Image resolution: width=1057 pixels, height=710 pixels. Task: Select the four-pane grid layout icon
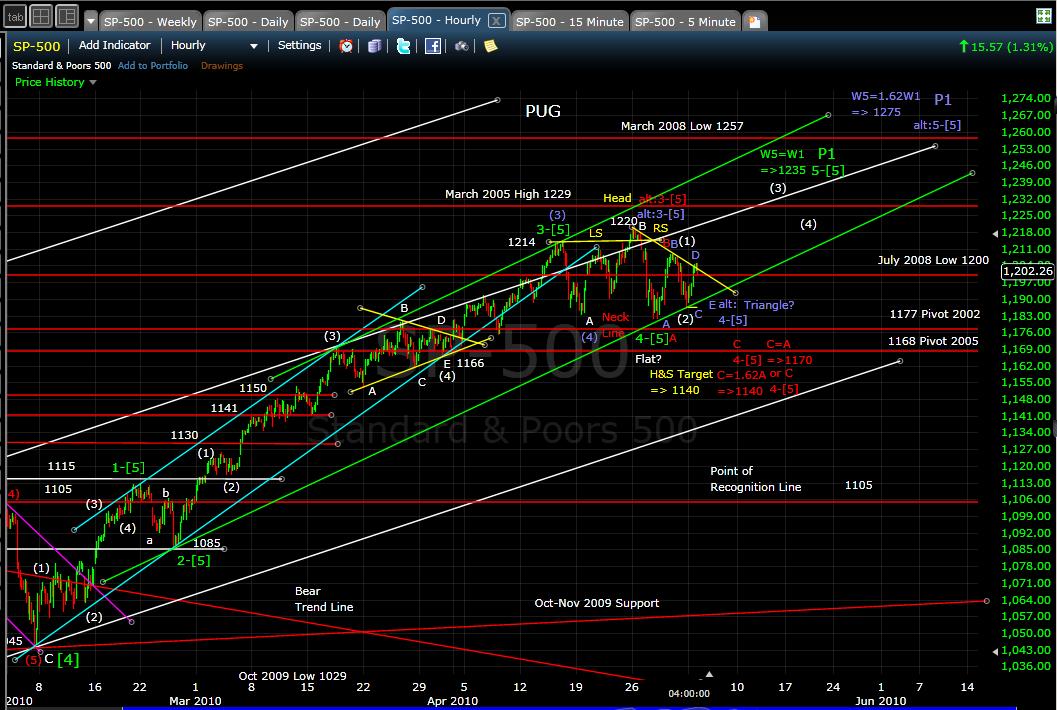[41, 16]
